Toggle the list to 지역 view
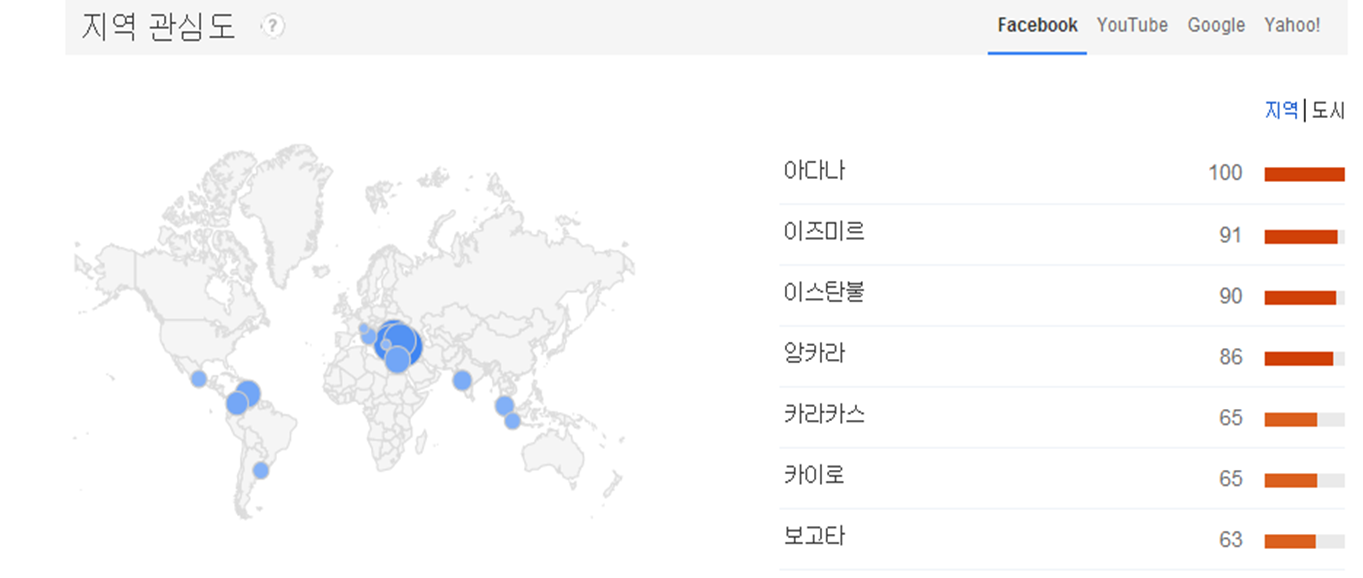 pyautogui.click(x=1281, y=111)
